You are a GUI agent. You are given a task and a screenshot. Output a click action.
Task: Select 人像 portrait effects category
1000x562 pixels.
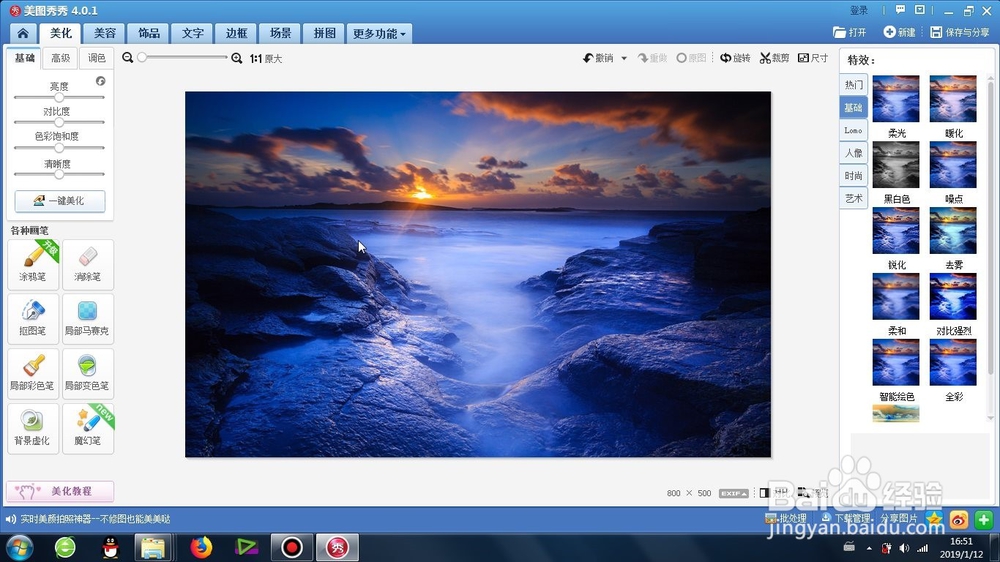pos(853,153)
